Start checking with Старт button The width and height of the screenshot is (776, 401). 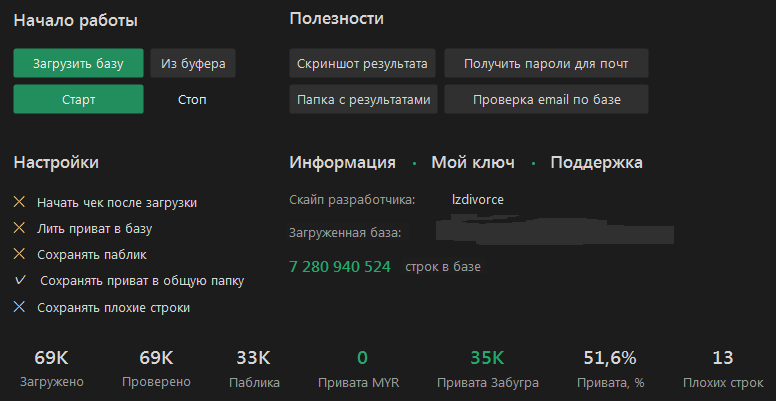pyautogui.click(x=78, y=100)
